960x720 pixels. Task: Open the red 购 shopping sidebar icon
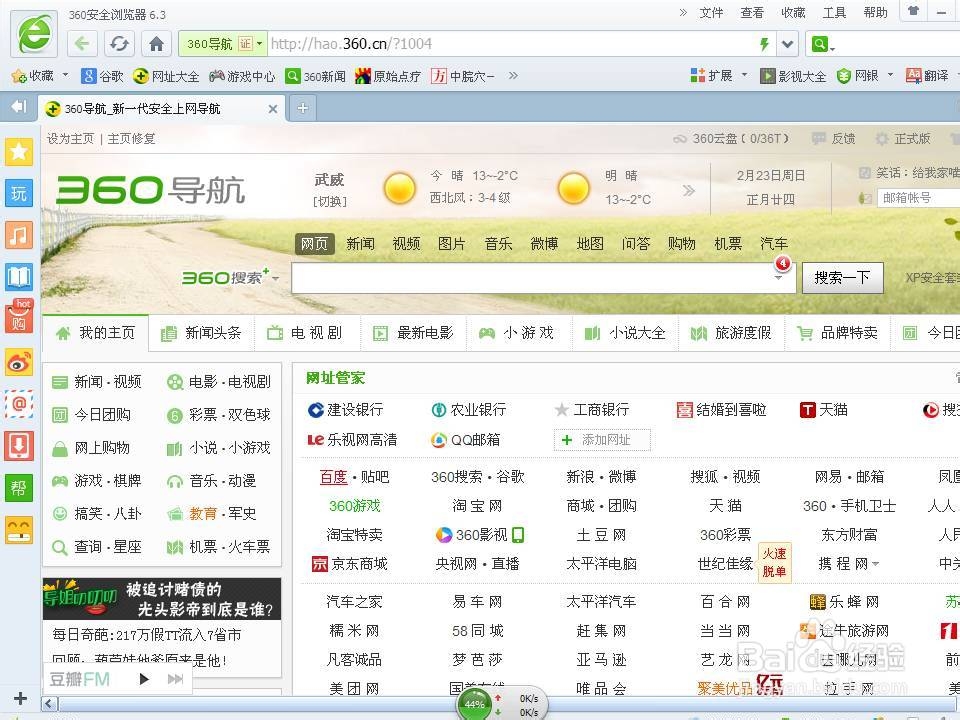point(19,319)
